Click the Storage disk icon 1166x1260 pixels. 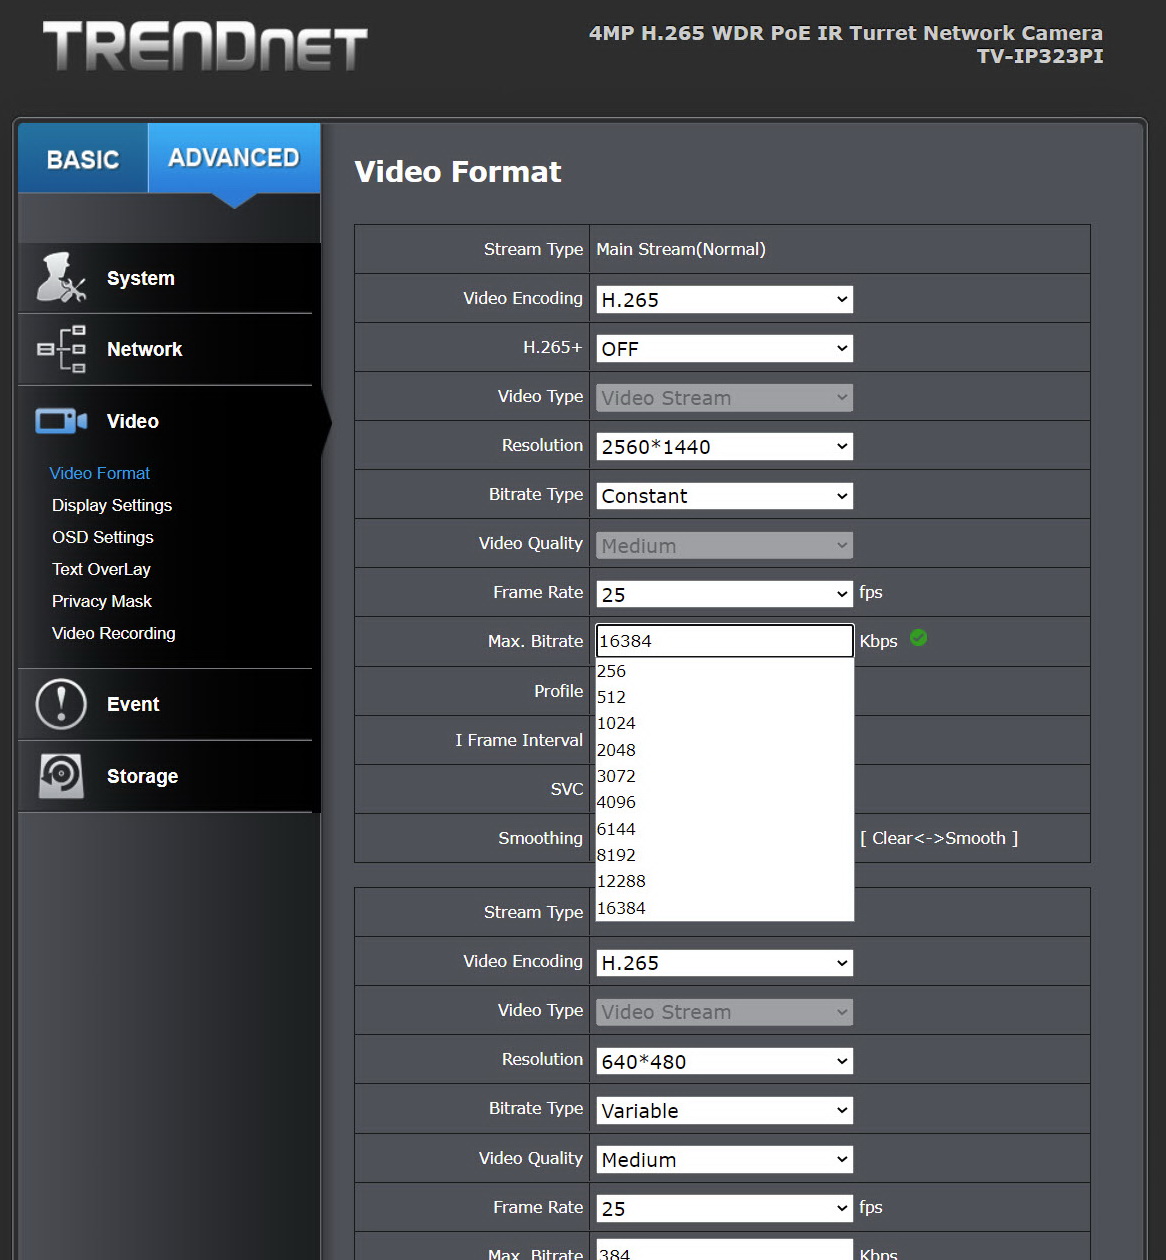[x=61, y=776]
